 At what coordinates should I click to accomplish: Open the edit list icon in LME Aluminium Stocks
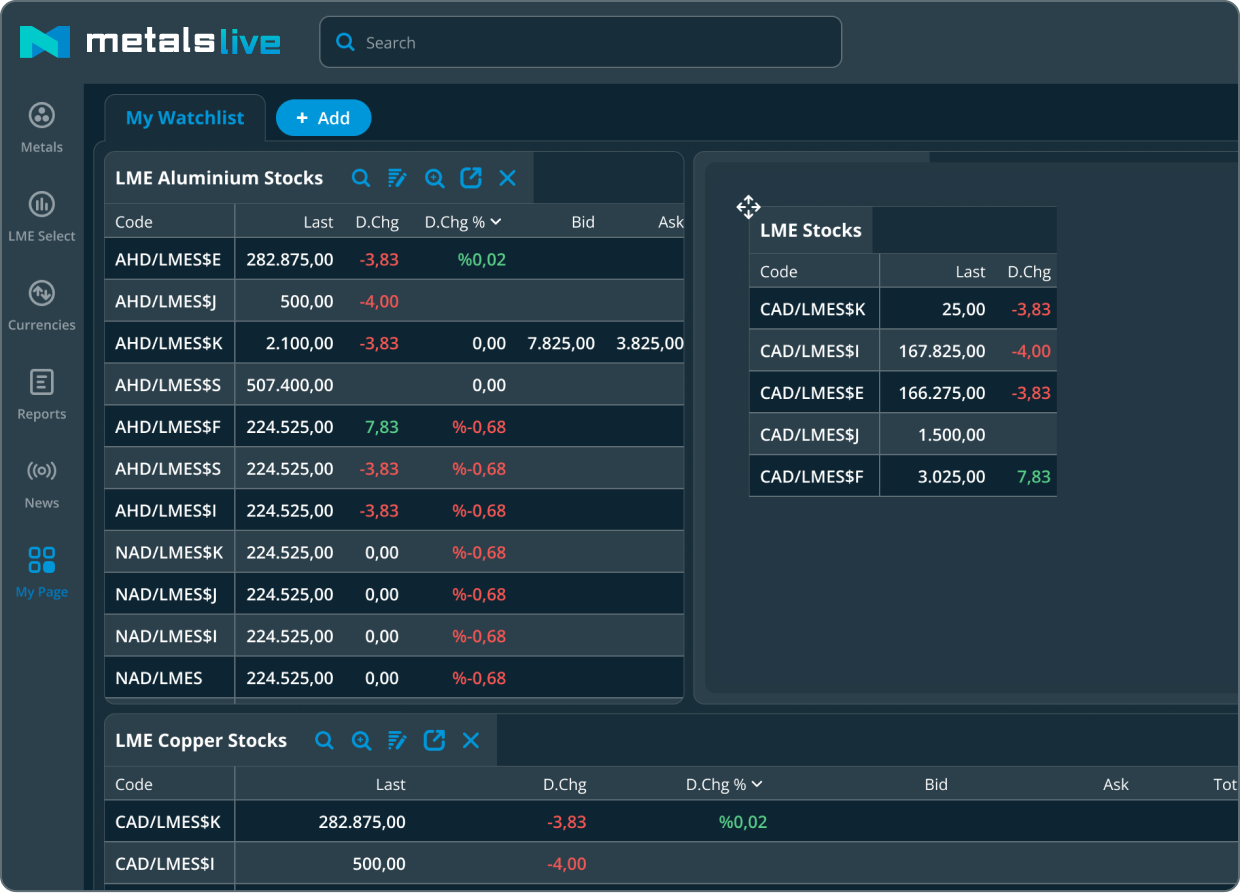(x=397, y=178)
